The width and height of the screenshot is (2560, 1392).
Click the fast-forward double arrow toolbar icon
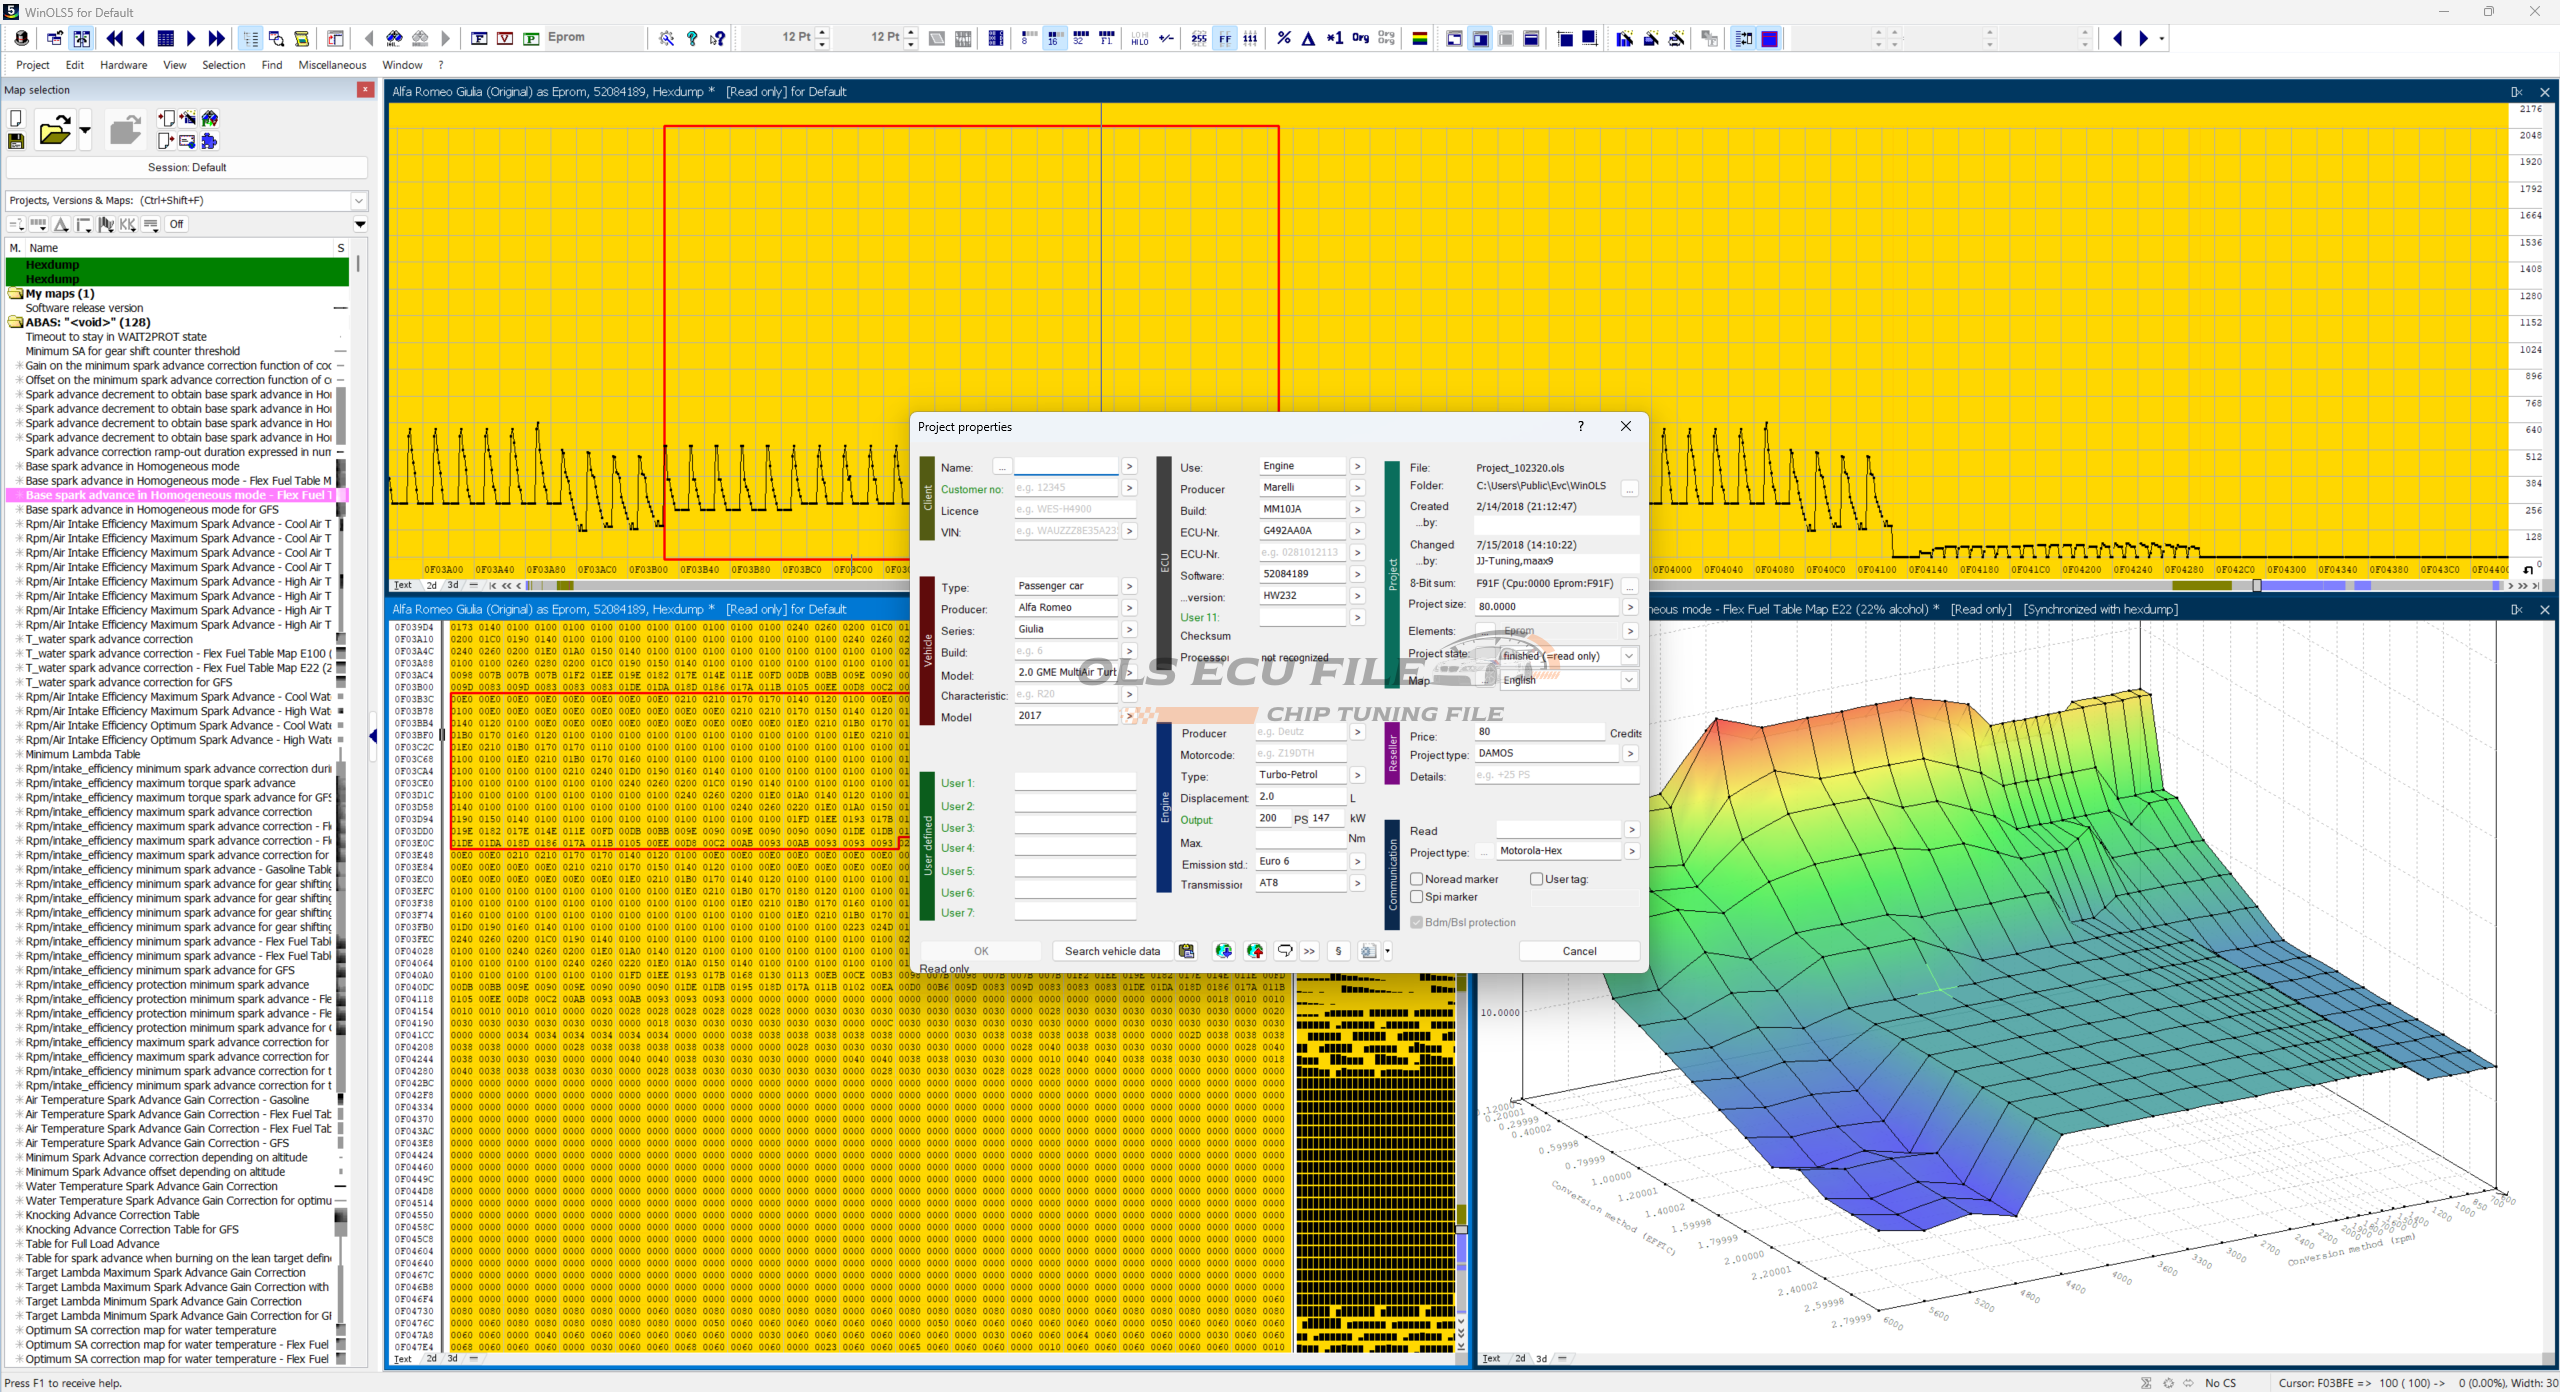click(216, 39)
